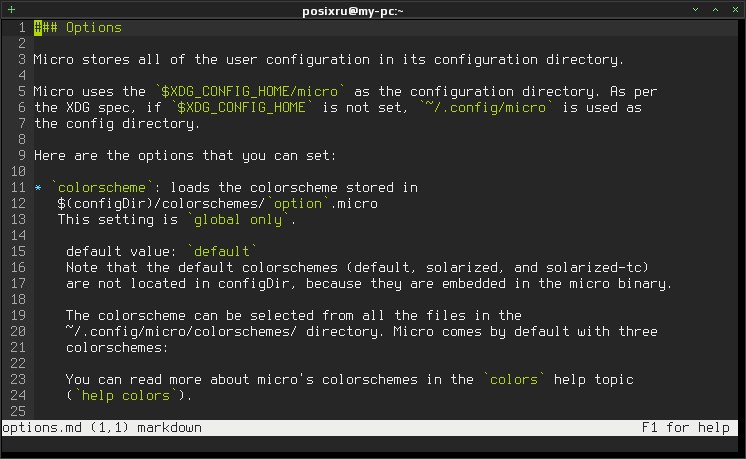Viewport: 746px width, 459px height.
Task: Click line number 5 in the gutter
Action: 22,91
